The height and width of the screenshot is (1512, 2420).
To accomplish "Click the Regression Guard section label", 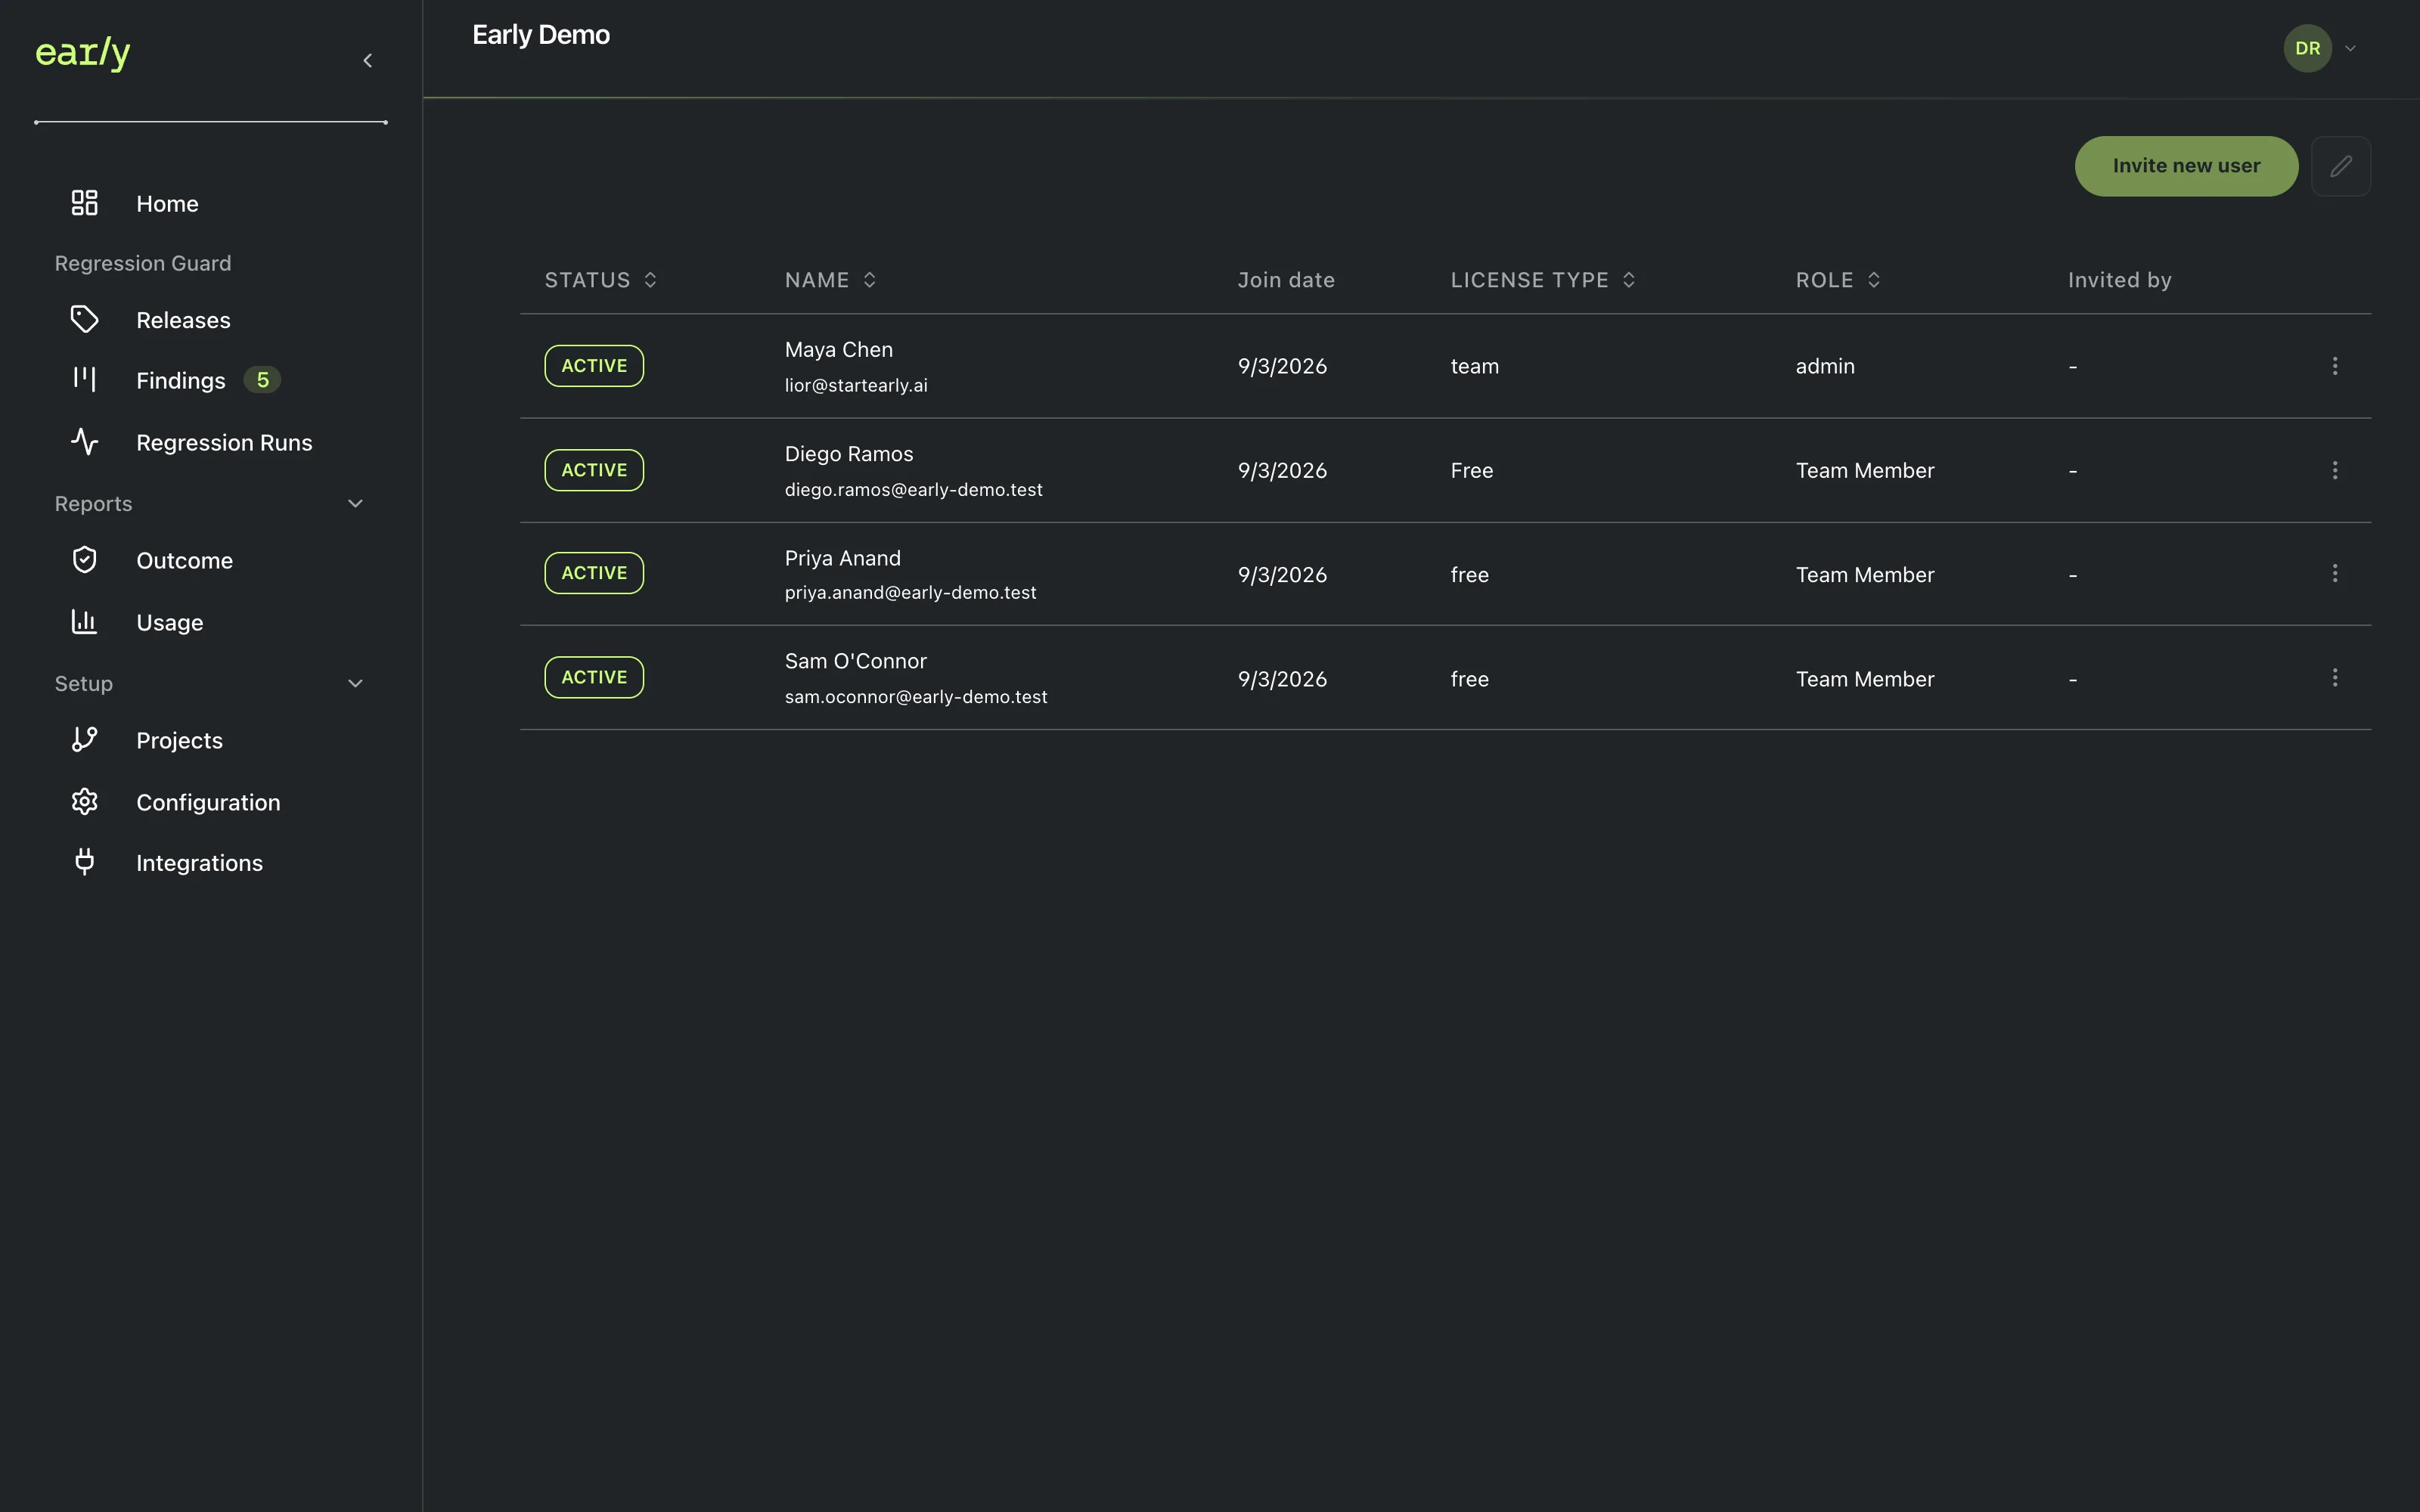I will tap(143, 263).
